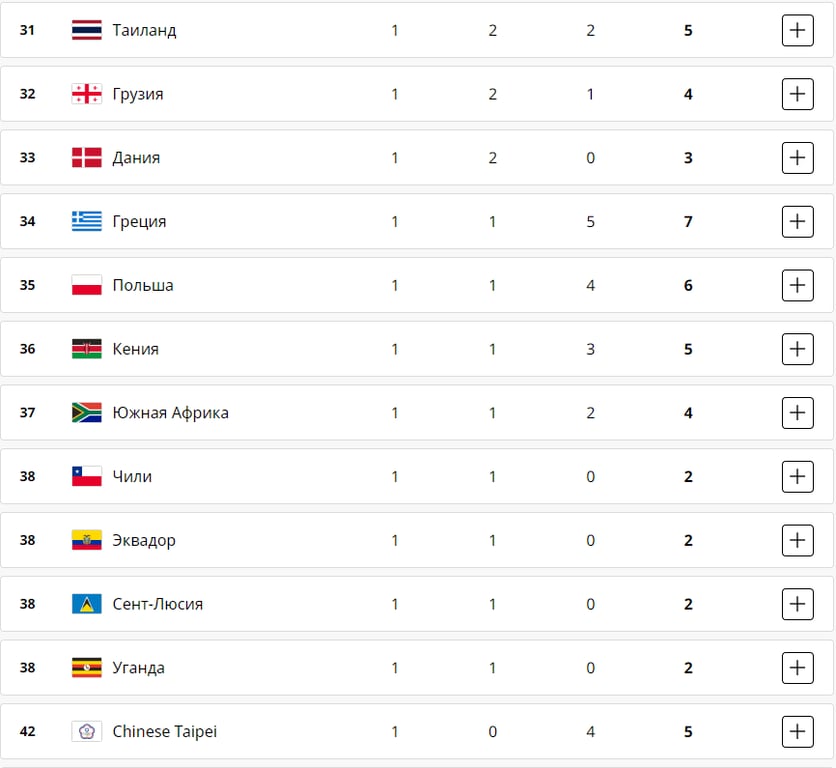Expand the Уганда medal breakdown

pos(797,668)
